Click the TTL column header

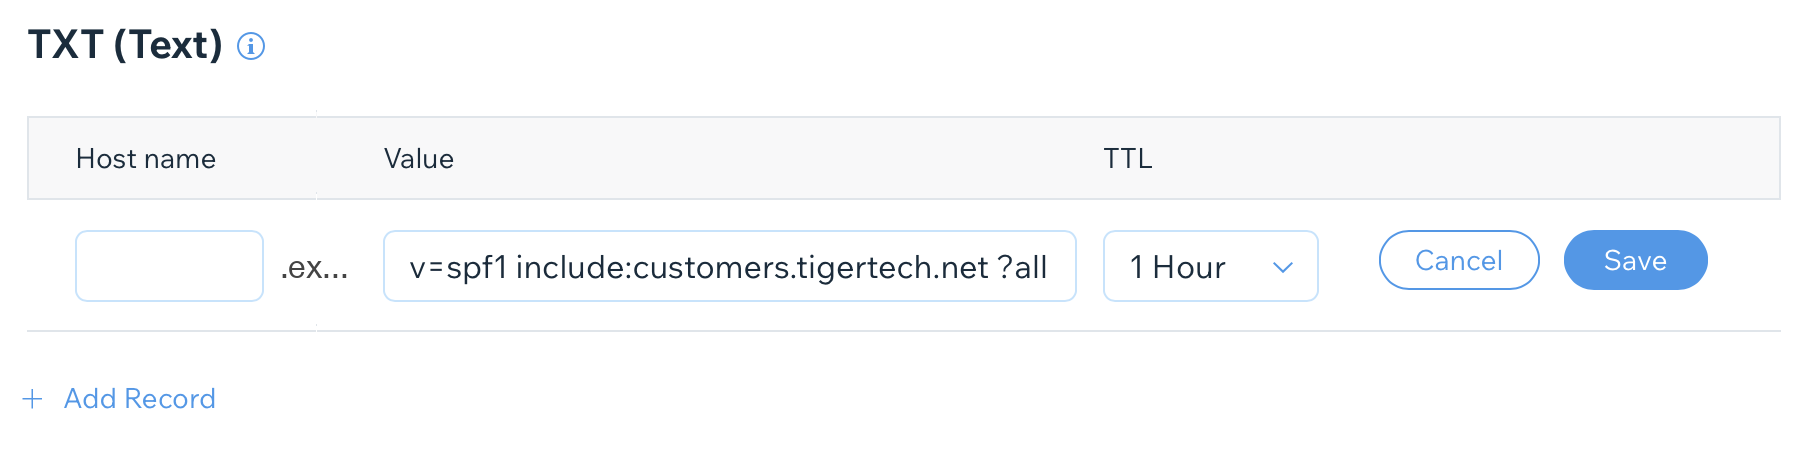1128,159
